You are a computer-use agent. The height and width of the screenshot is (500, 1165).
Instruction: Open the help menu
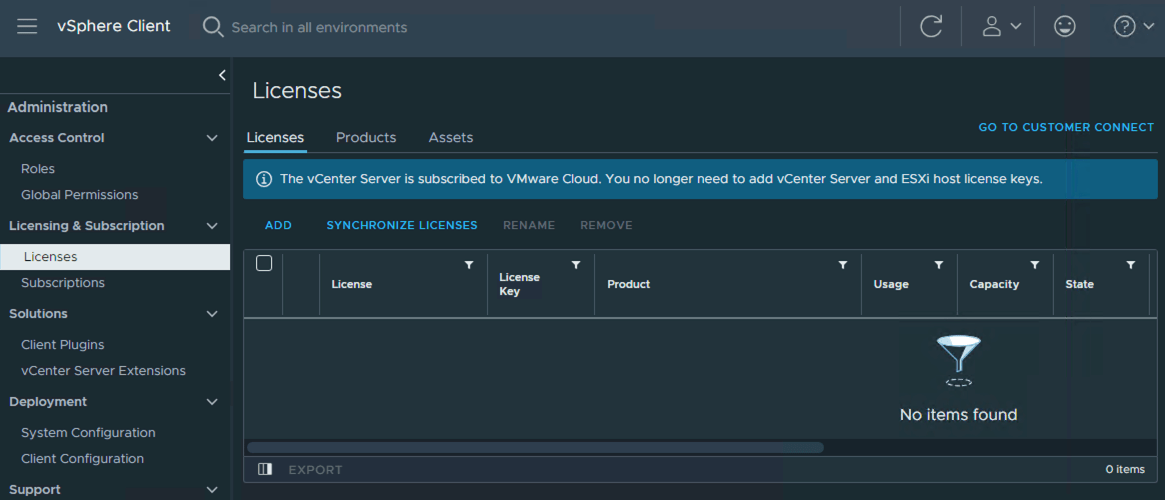click(1134, 27)
